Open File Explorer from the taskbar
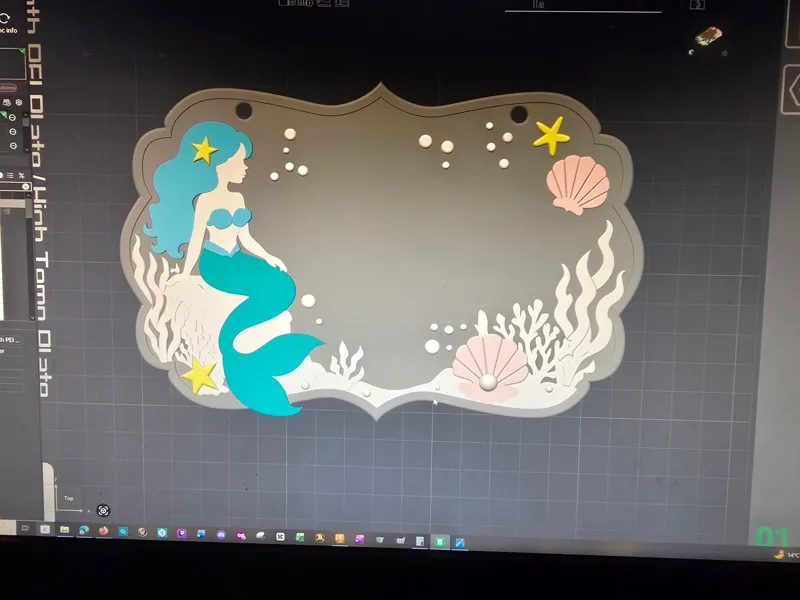Viewport: 800px width, 600px height. 64,530
